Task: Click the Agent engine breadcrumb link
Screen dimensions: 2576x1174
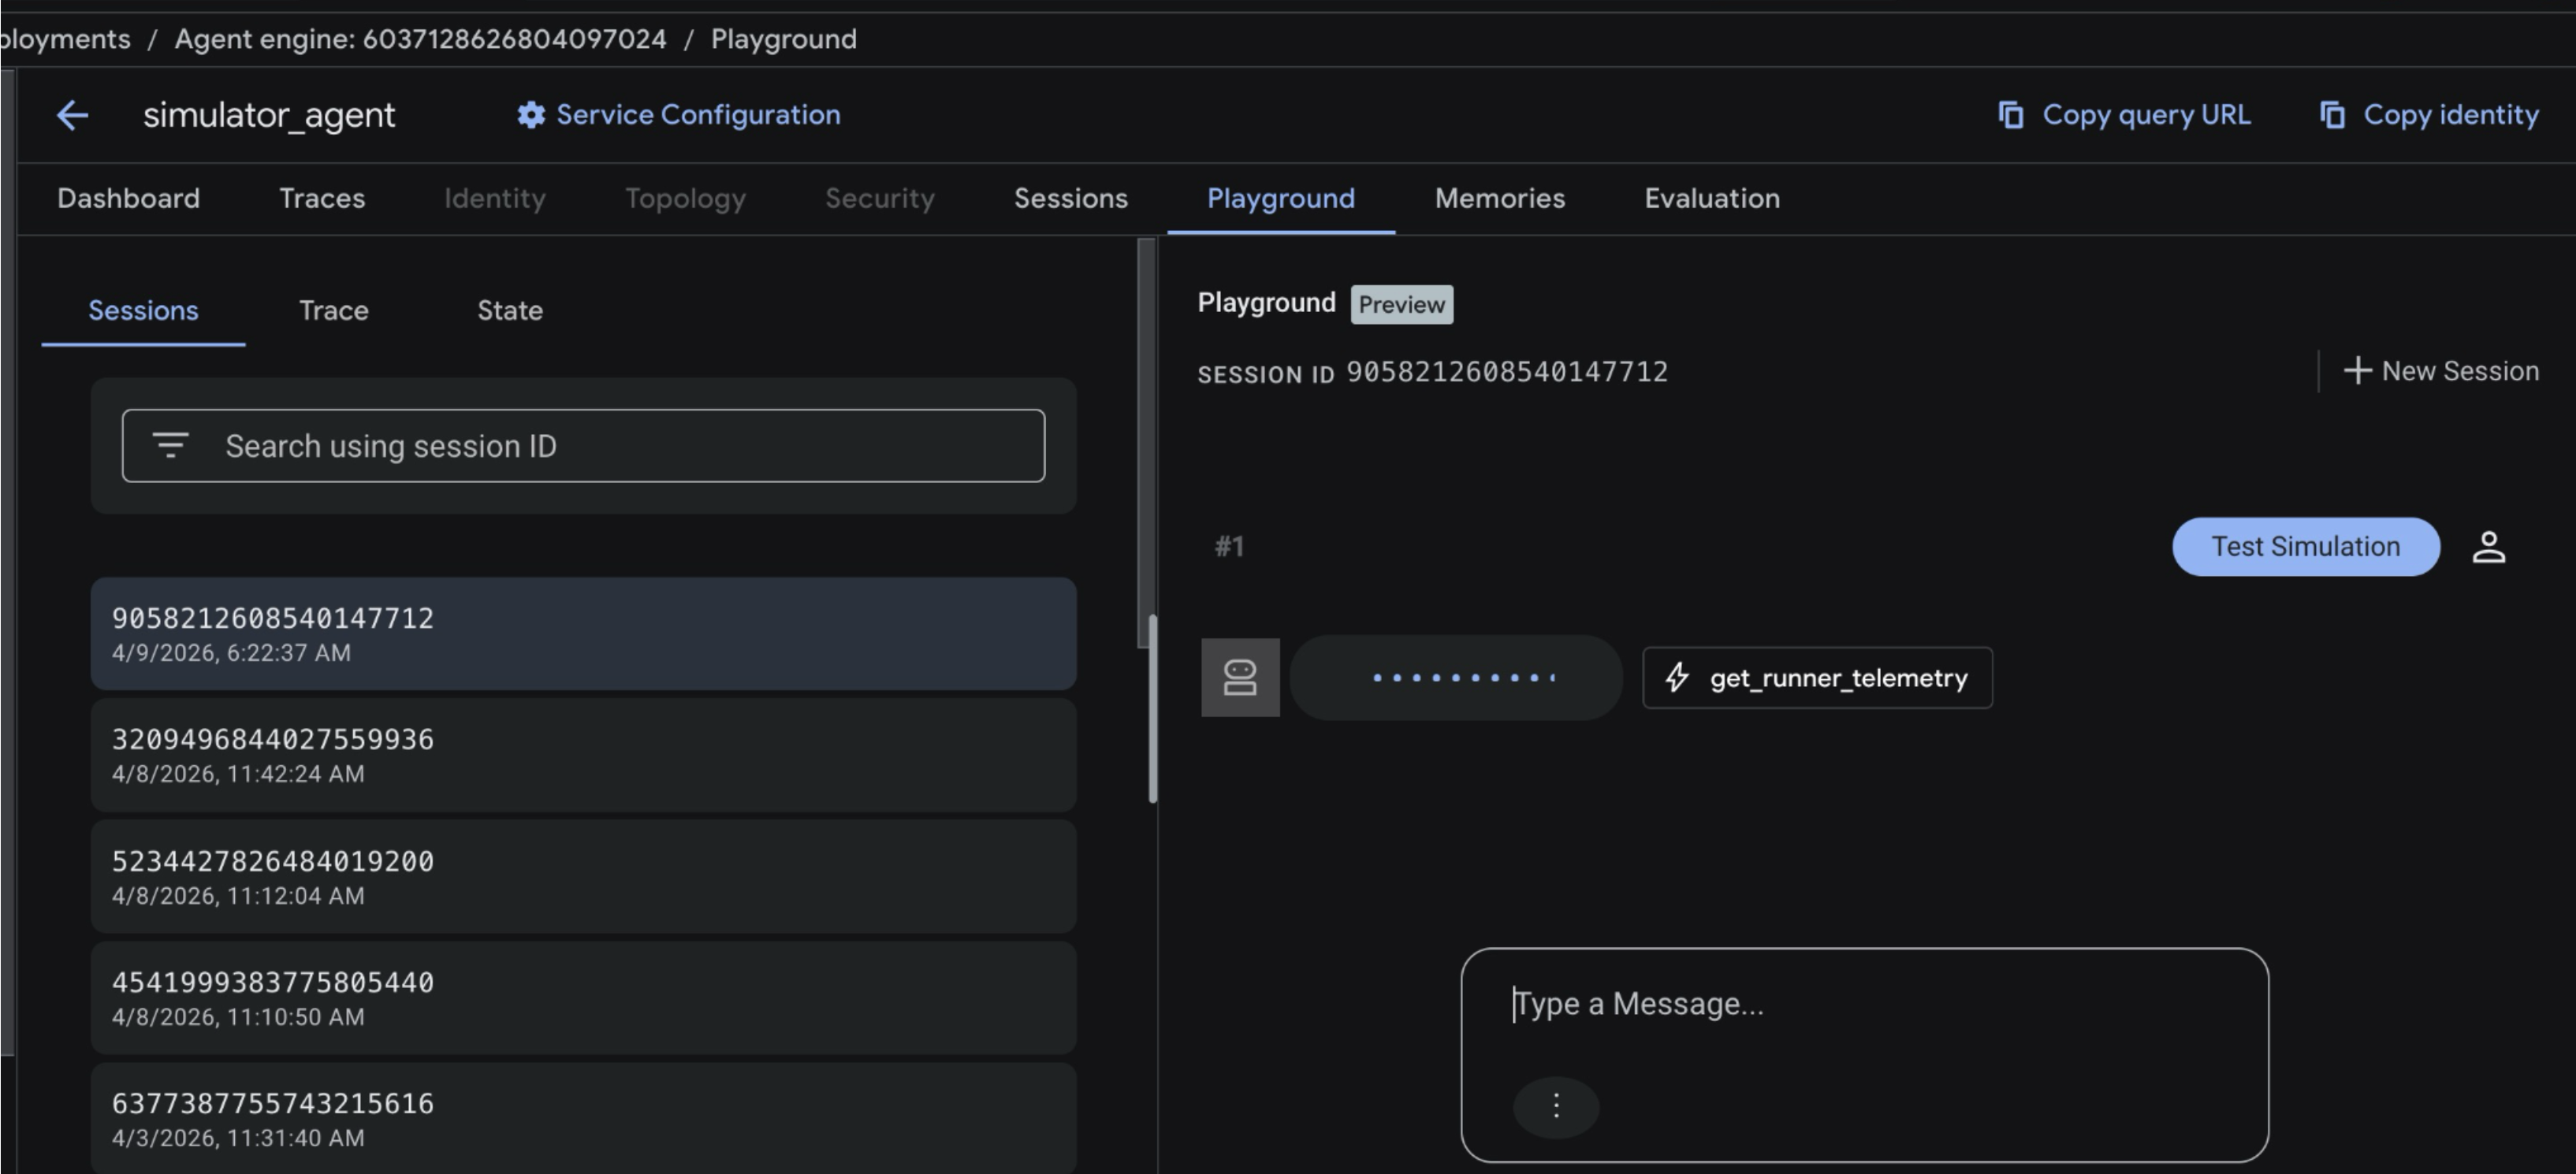Action: click(x=420, y=39)
